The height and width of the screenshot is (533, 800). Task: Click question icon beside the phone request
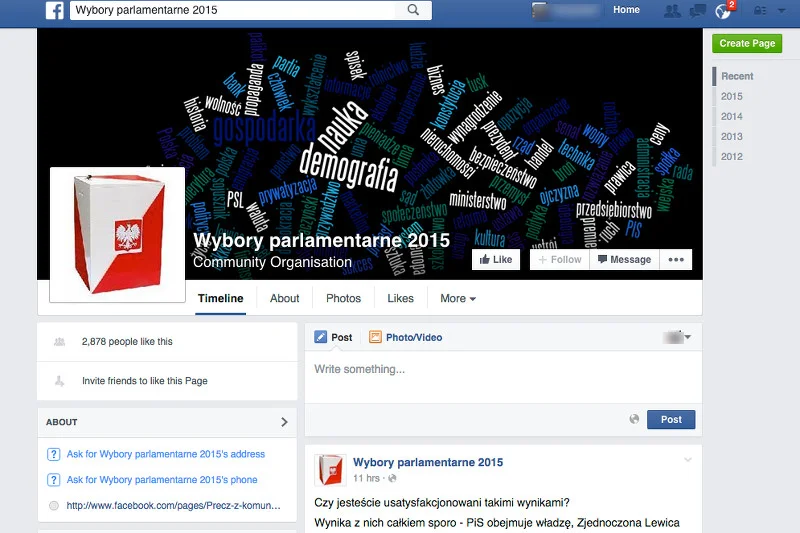(x=54, y=480)
